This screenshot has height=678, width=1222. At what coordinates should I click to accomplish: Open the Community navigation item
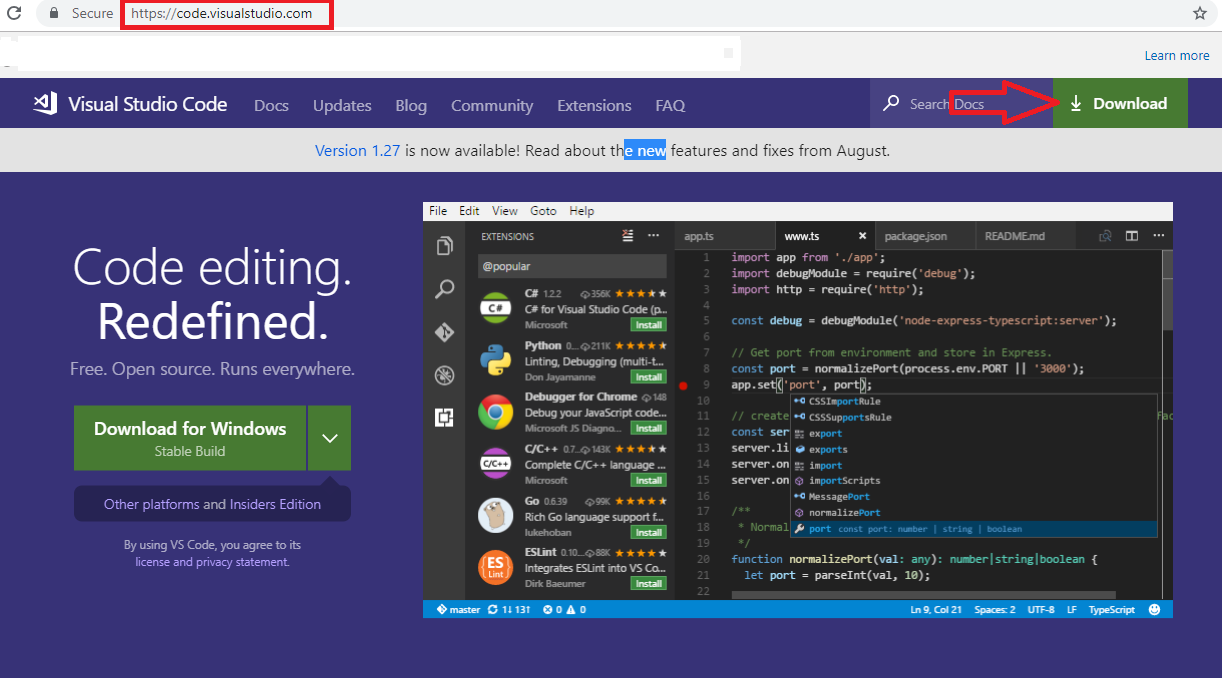pyautogui.click(x=492, y=105)
